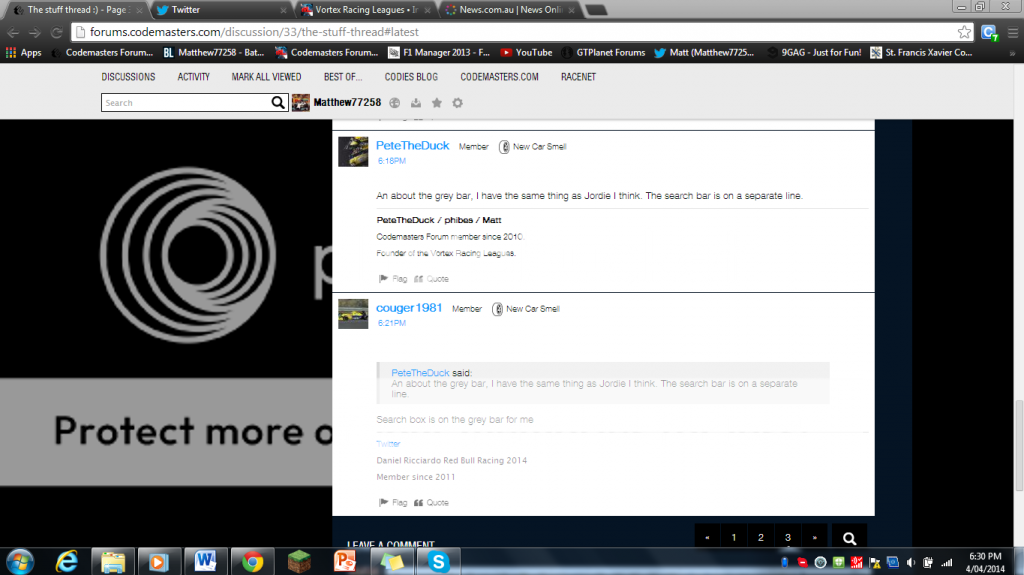1024x575 pixels.
Task: Click the volume speaker tray icon
Action: [911, 563]
